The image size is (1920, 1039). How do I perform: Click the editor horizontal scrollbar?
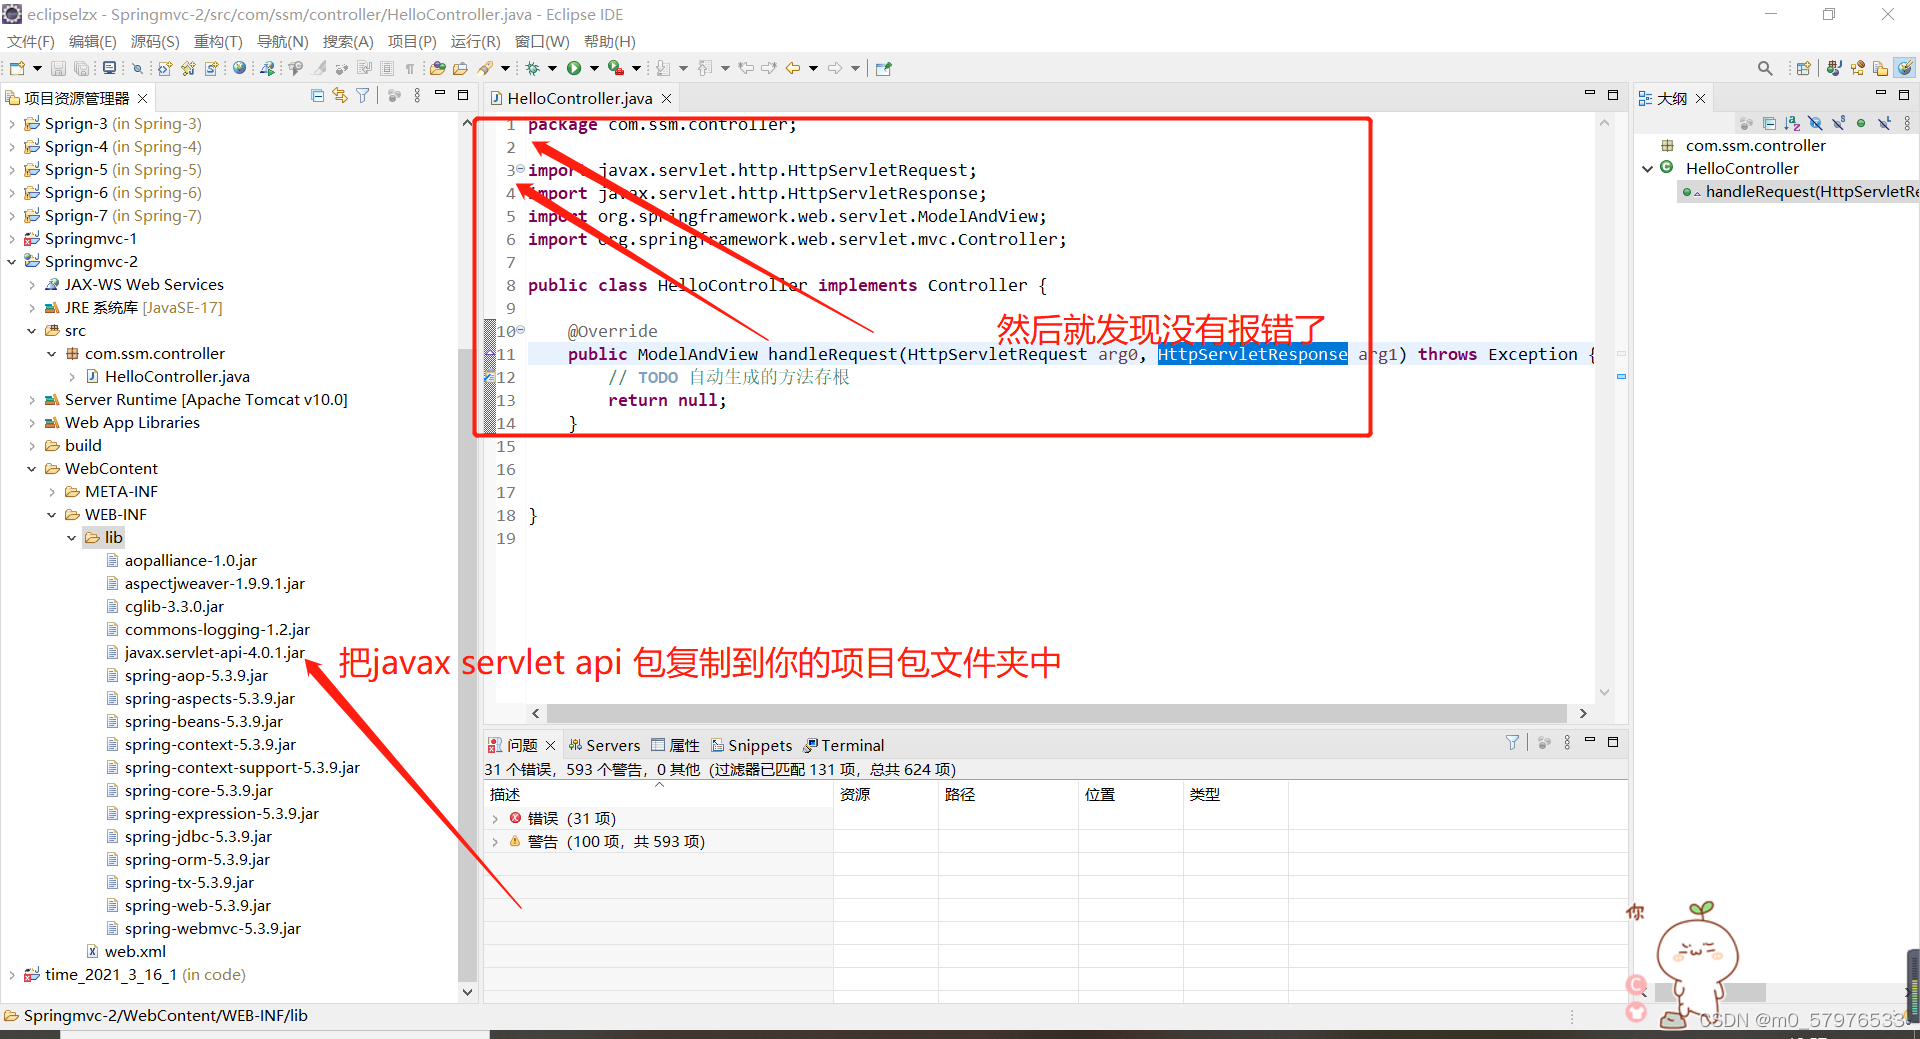click(x=1057, y=713)
